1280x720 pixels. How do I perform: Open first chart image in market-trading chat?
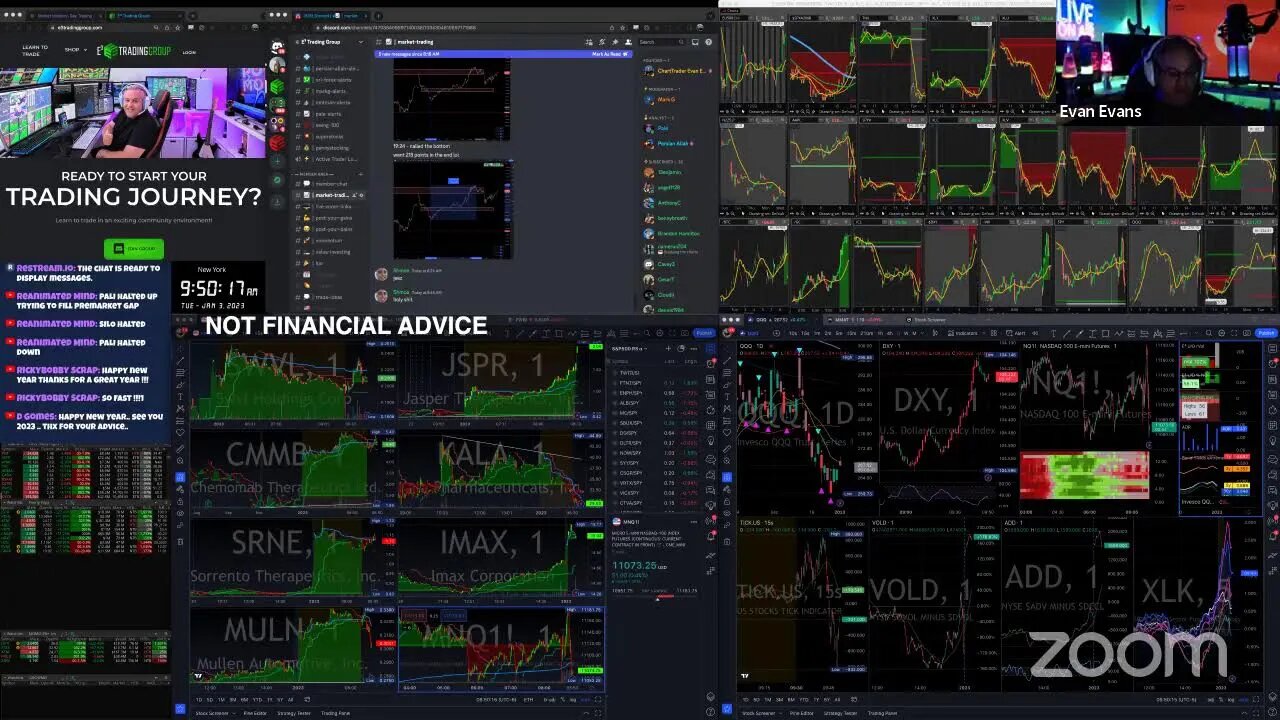coord(452,100)
